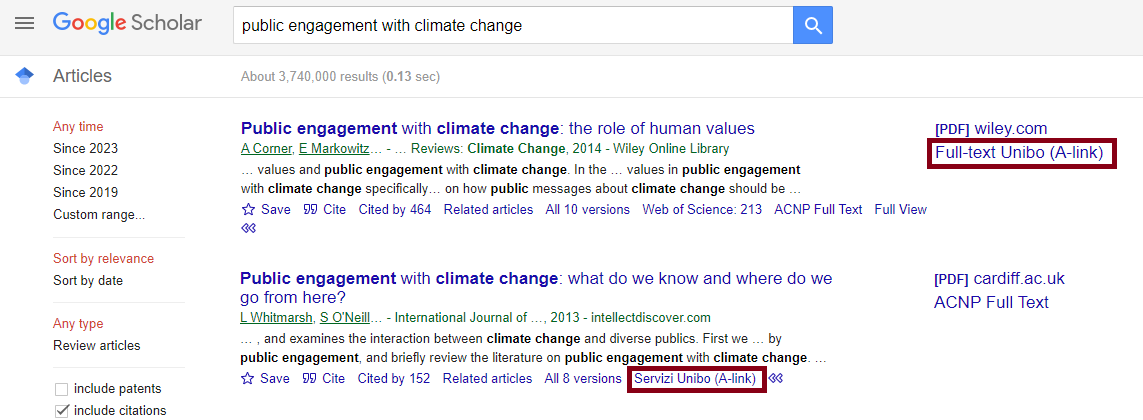Filter results Since 2023

[85, 148]
